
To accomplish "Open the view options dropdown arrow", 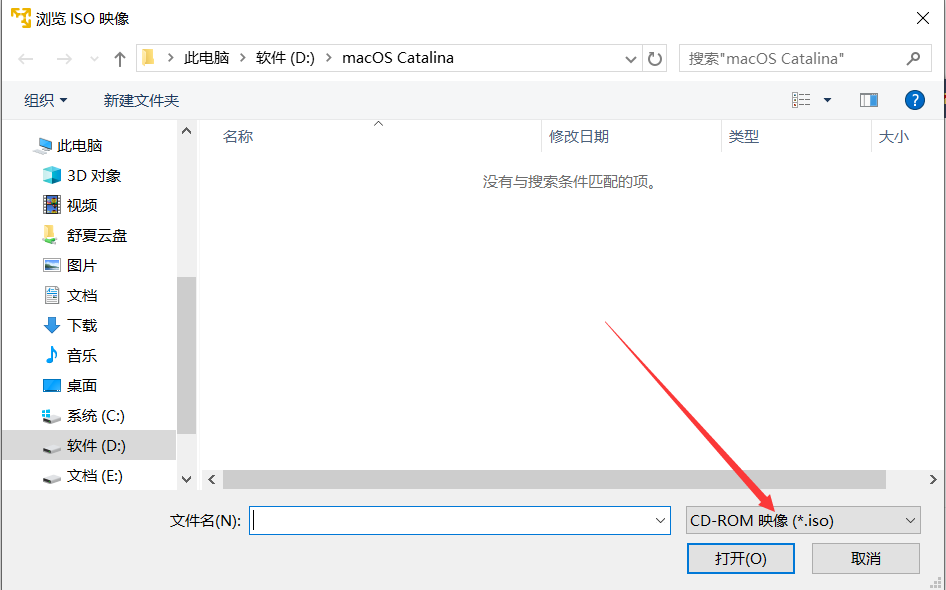I will [827, 100].
